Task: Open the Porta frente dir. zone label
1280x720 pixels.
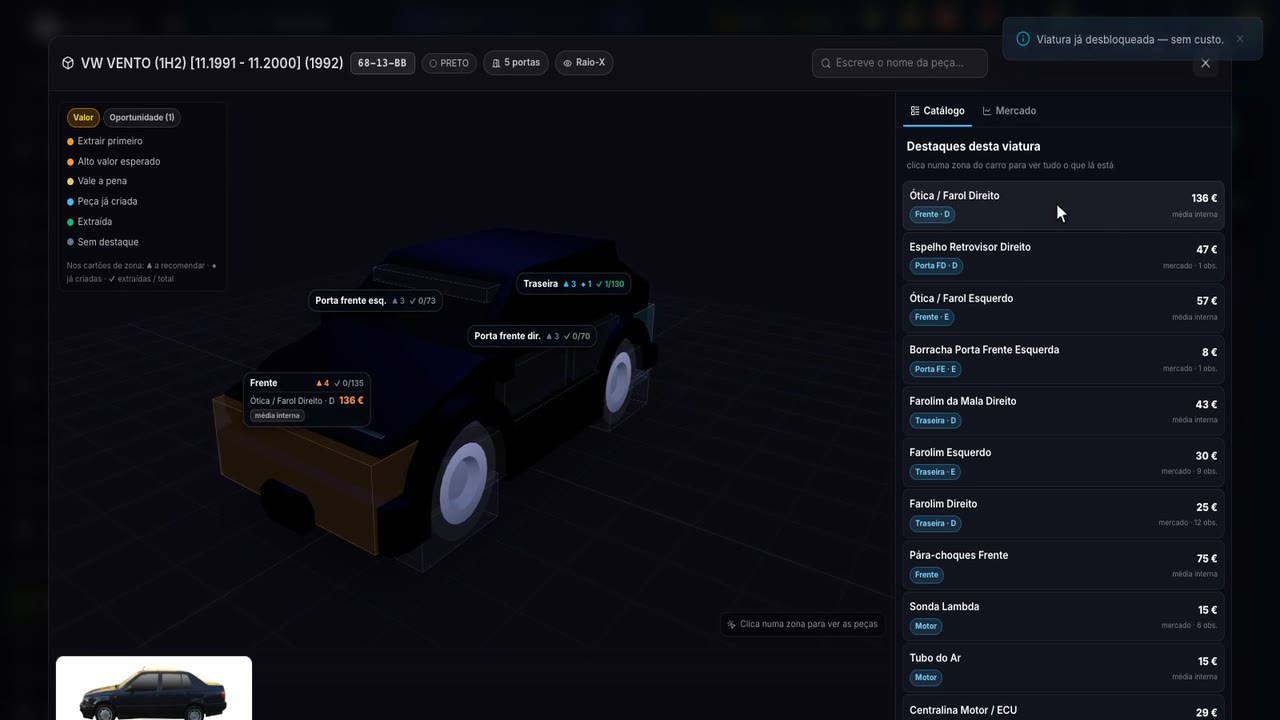Action: 533,336
